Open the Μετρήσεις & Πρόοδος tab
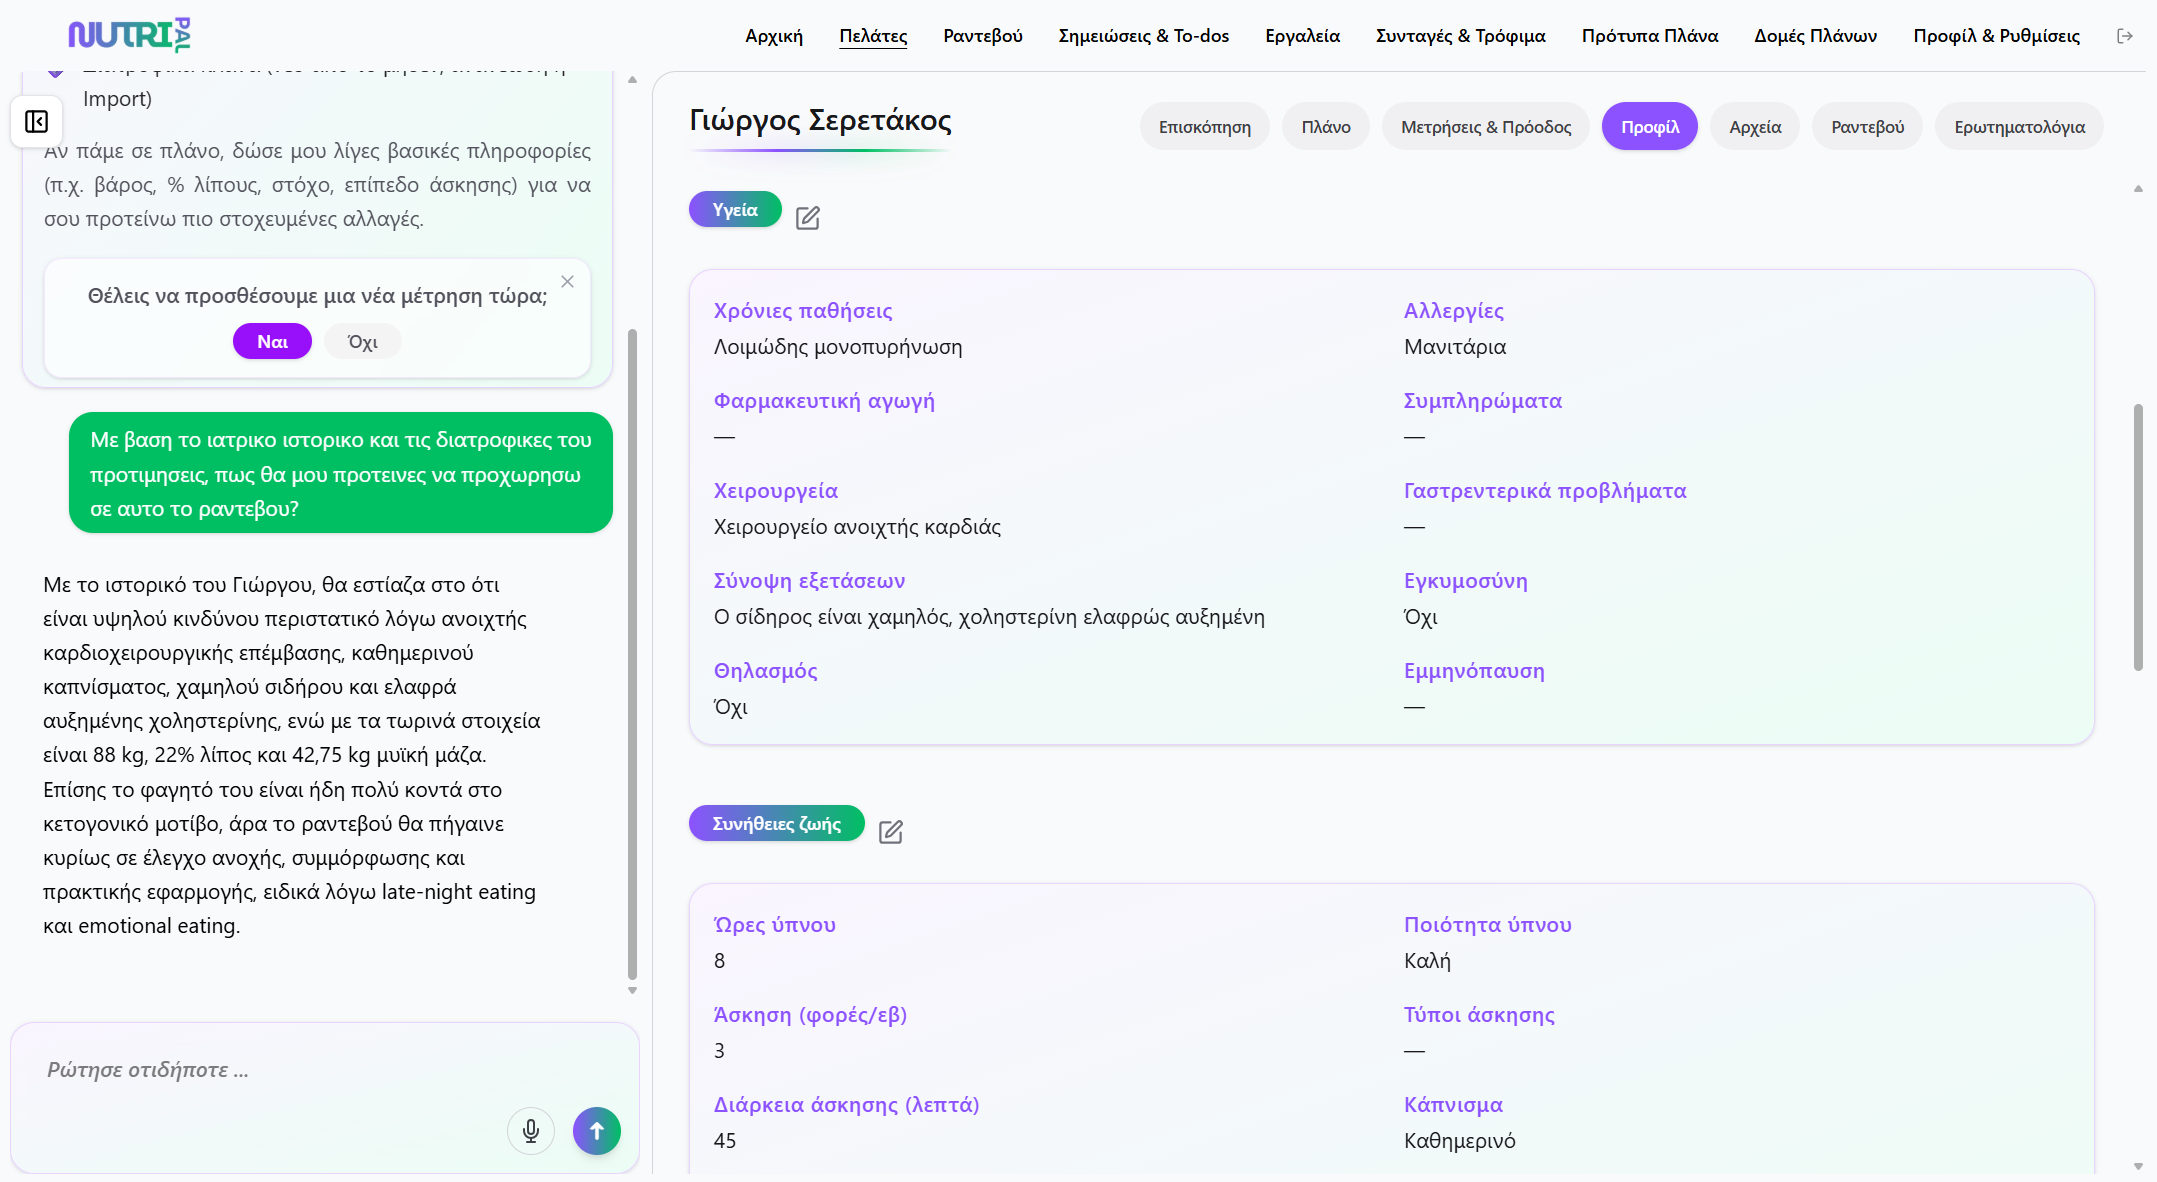The image size is (2157, 1182). pyautogui.click(x=1485, y=127)
